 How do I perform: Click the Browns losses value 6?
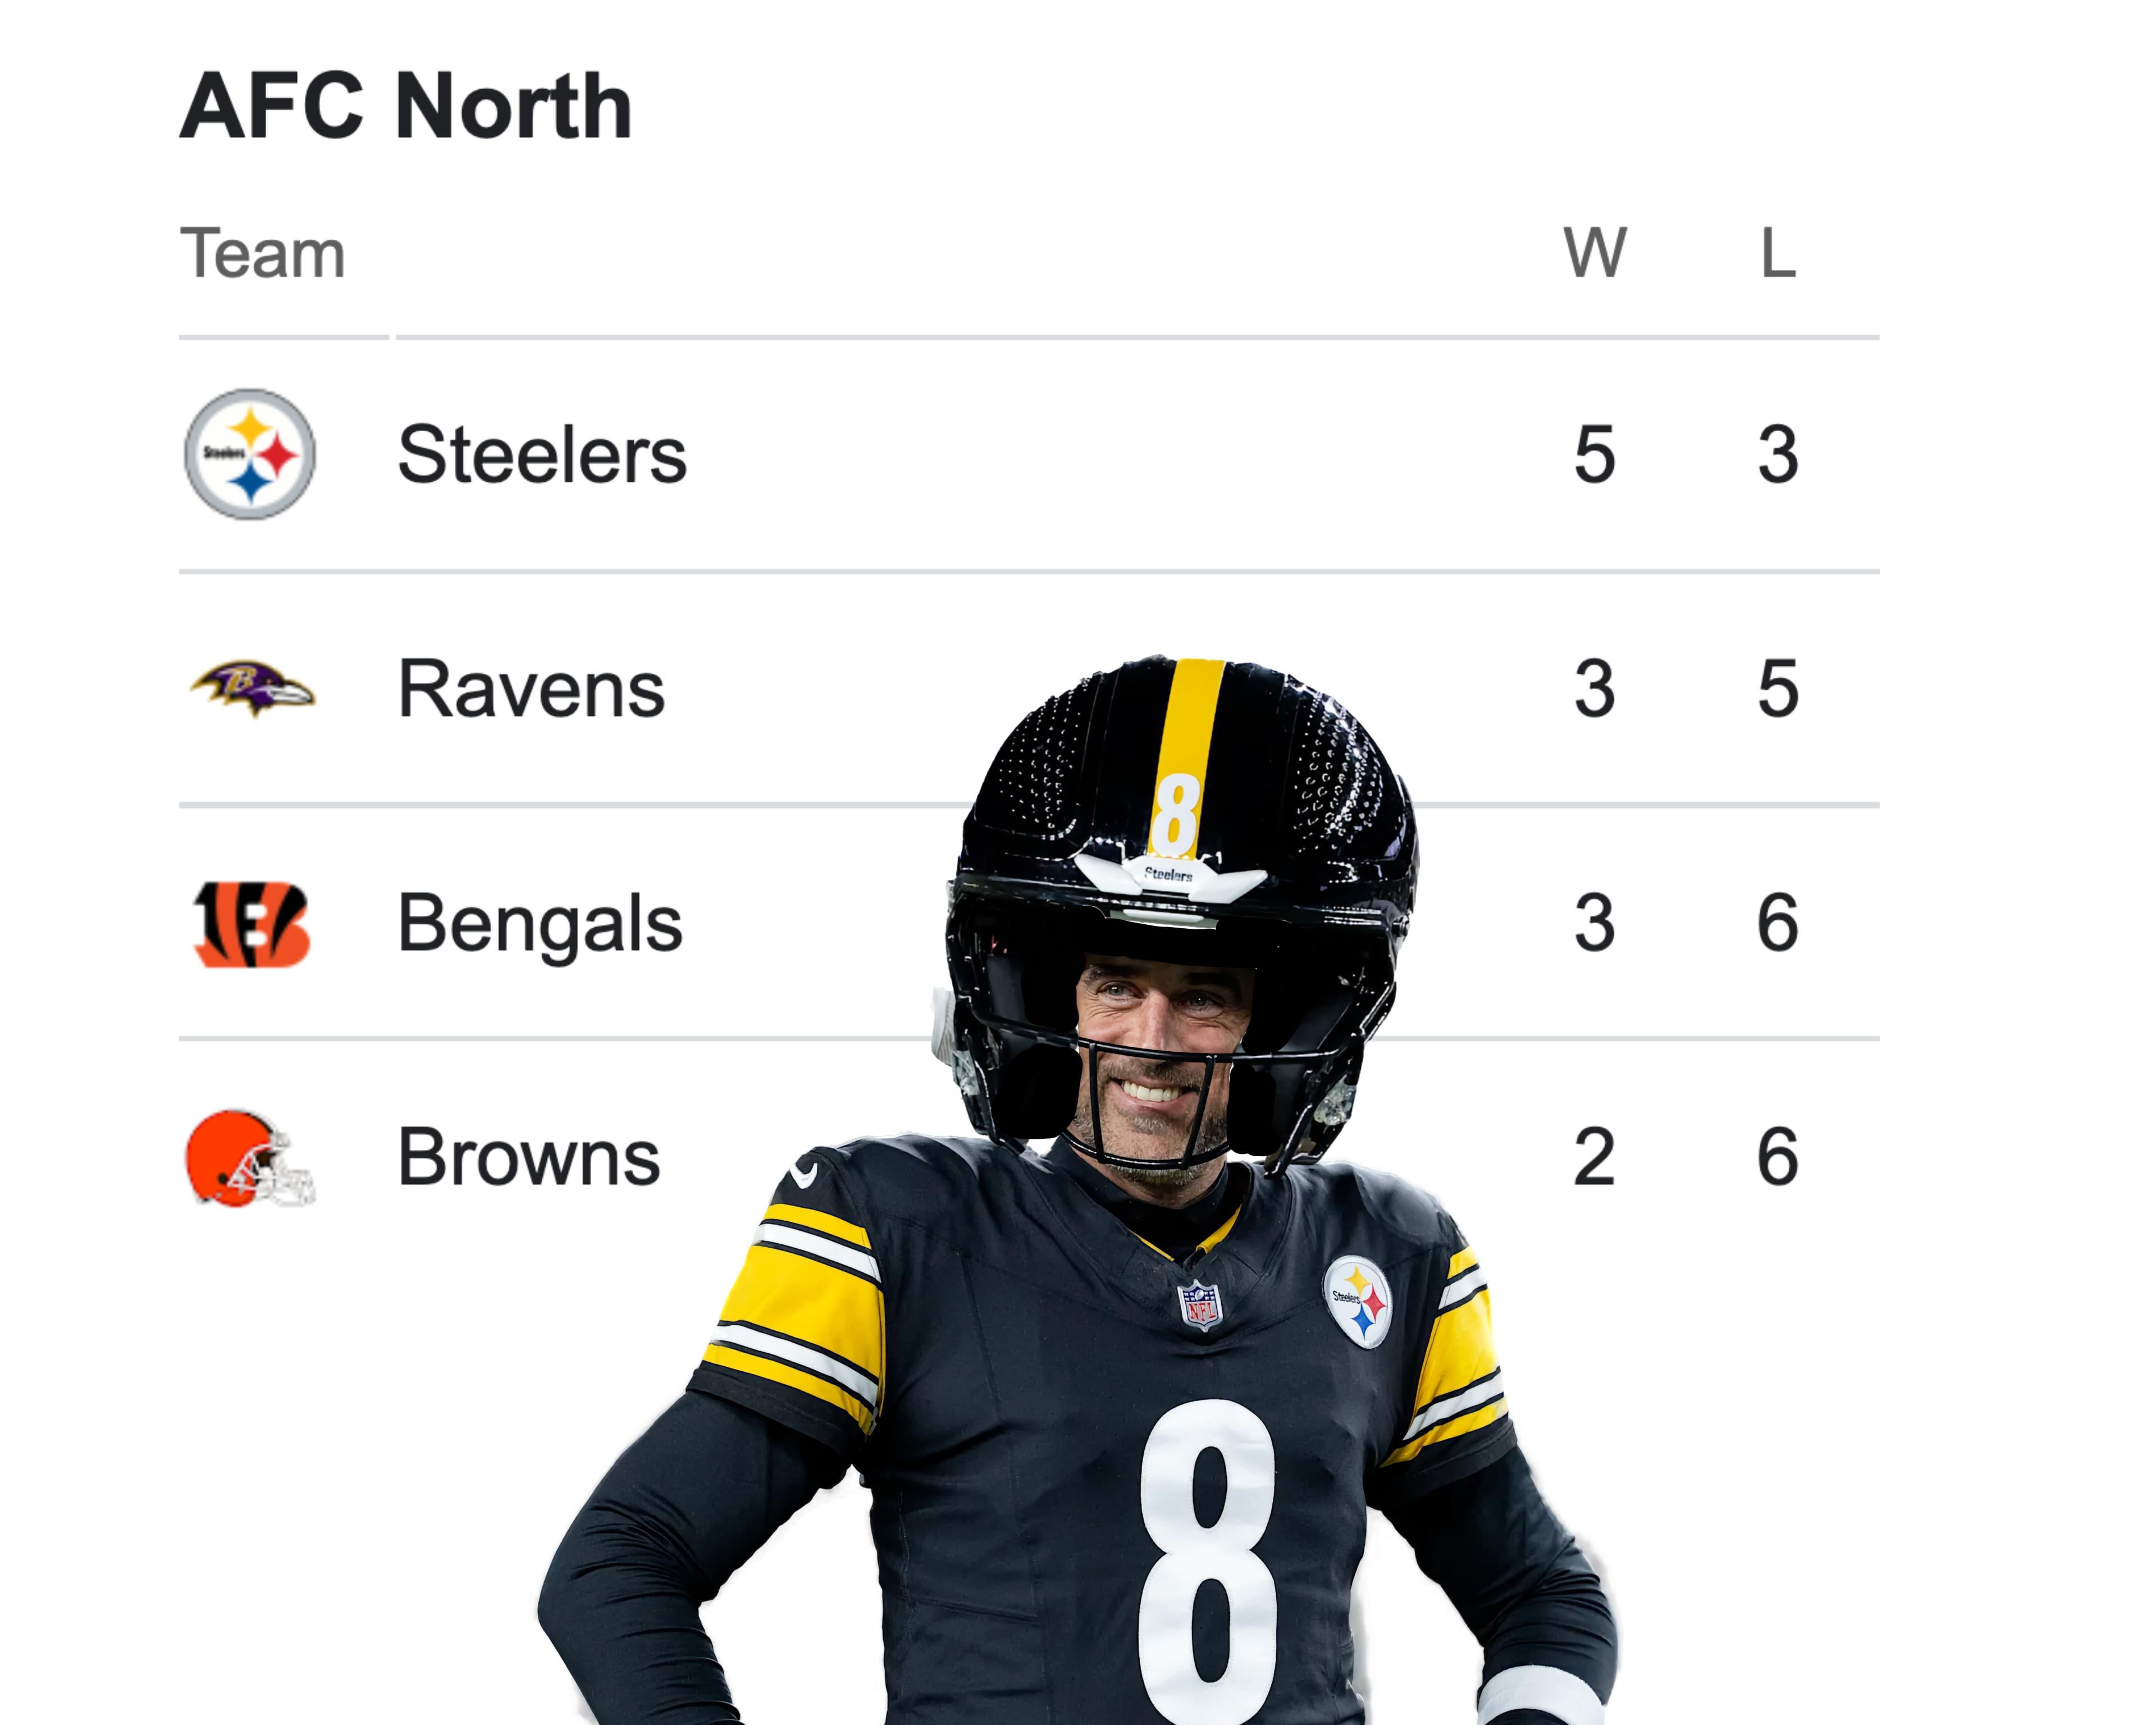[1778, 1158]
